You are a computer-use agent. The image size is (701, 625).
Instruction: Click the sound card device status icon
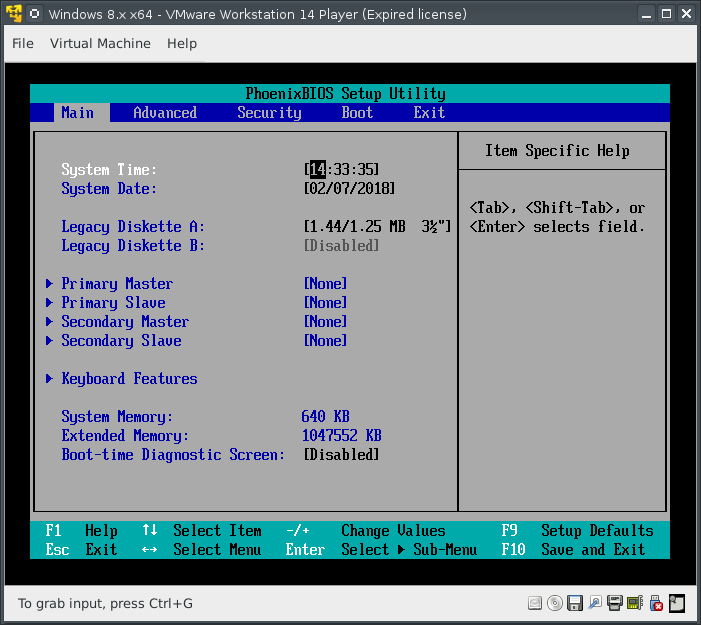(635, 603)
